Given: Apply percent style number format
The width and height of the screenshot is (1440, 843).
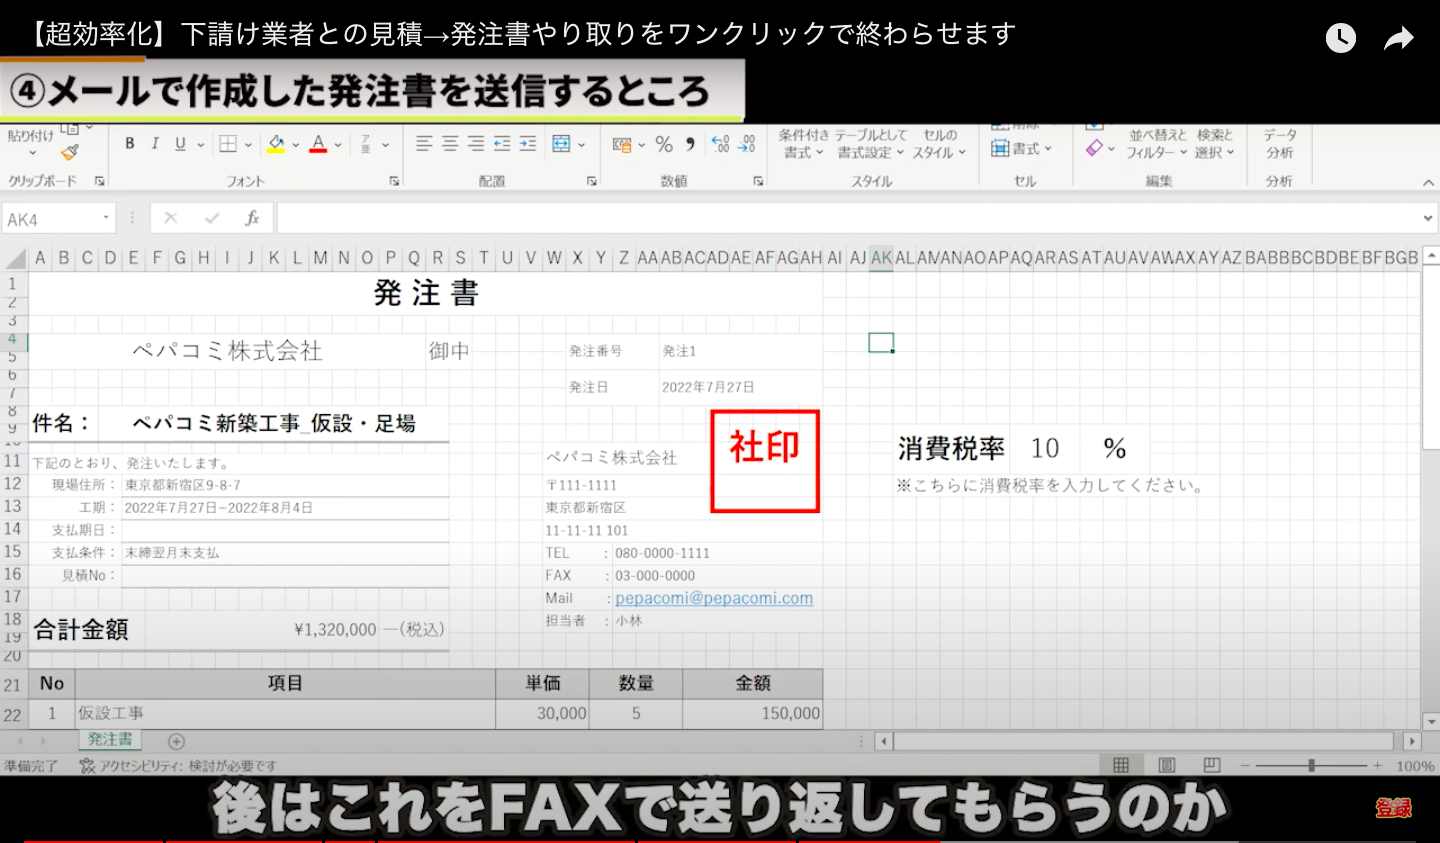Looking at the screenshot, I should 664,144.
